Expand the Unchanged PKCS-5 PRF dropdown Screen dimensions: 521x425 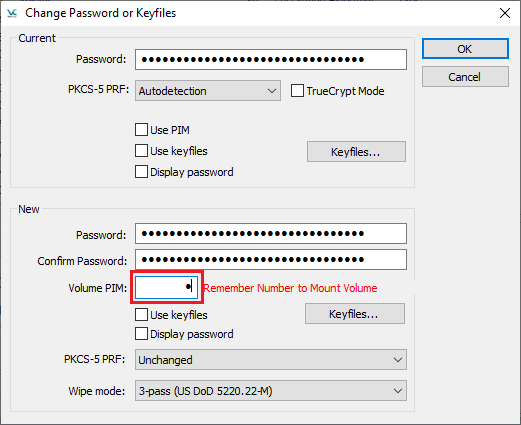(x=271, y=360)
